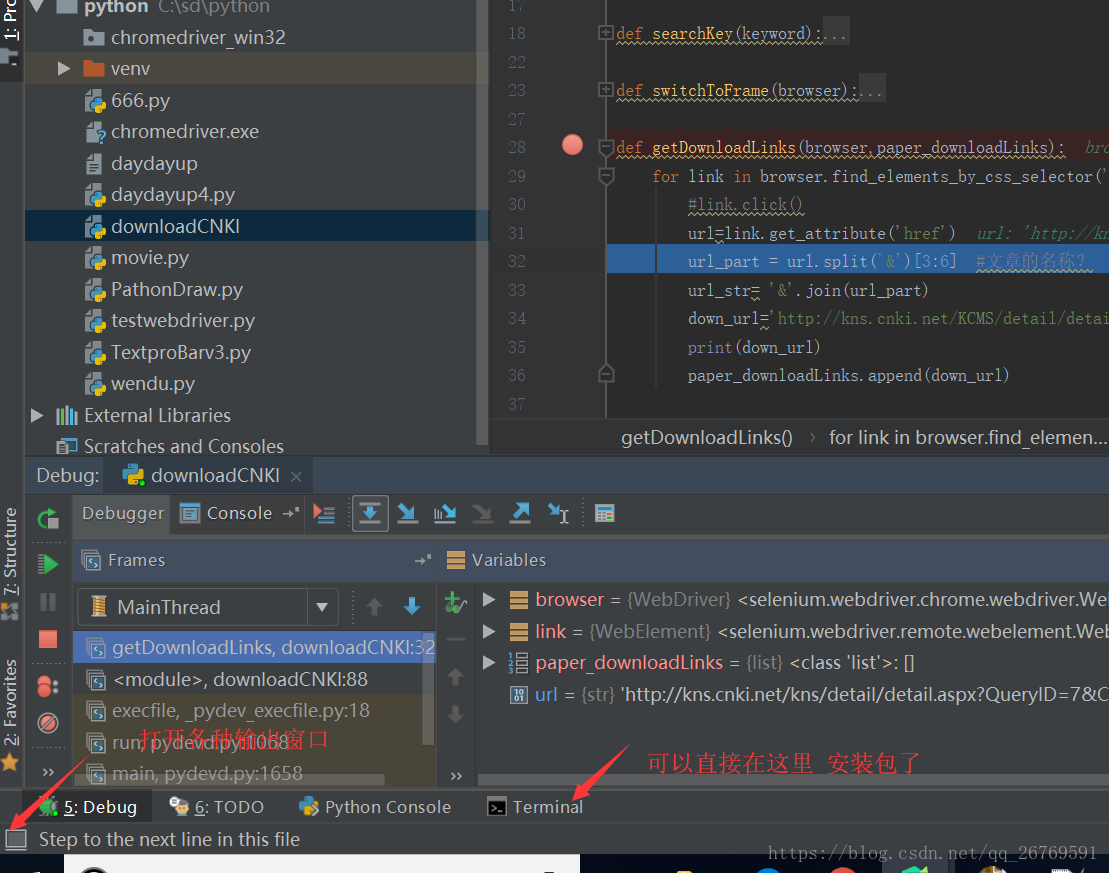
Task: Click New Watch plus icon
Action: (x=455, y=603)
